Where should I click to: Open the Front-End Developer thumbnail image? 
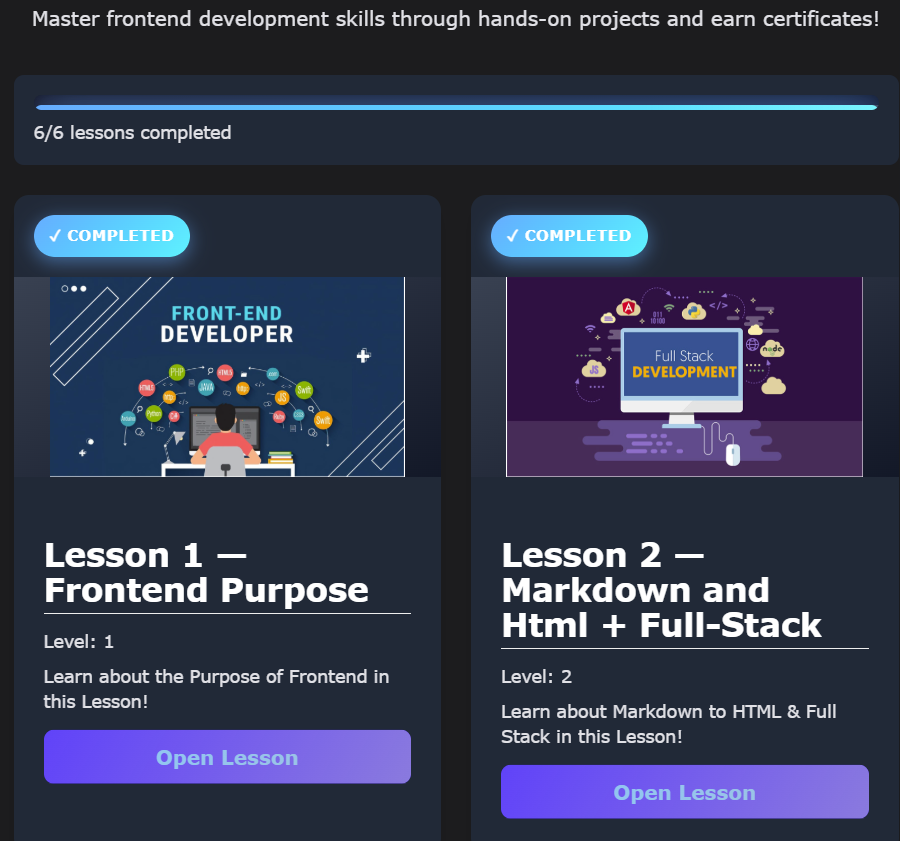tap(227, 377)
